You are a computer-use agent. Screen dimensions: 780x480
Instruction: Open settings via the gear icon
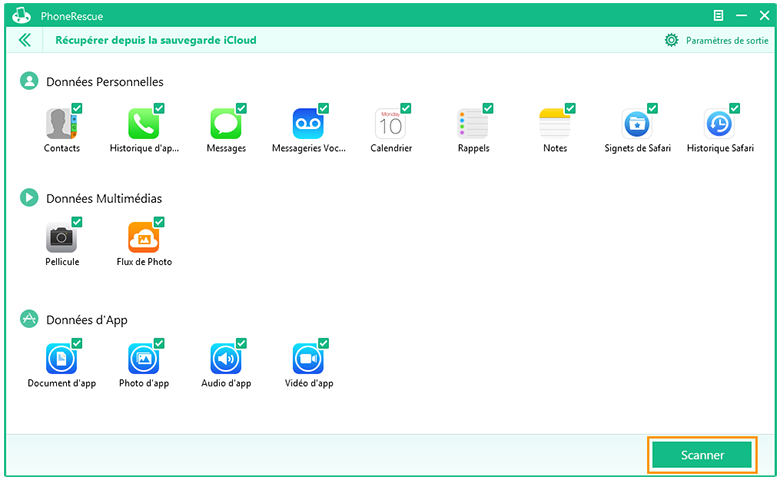coord(672,40)
